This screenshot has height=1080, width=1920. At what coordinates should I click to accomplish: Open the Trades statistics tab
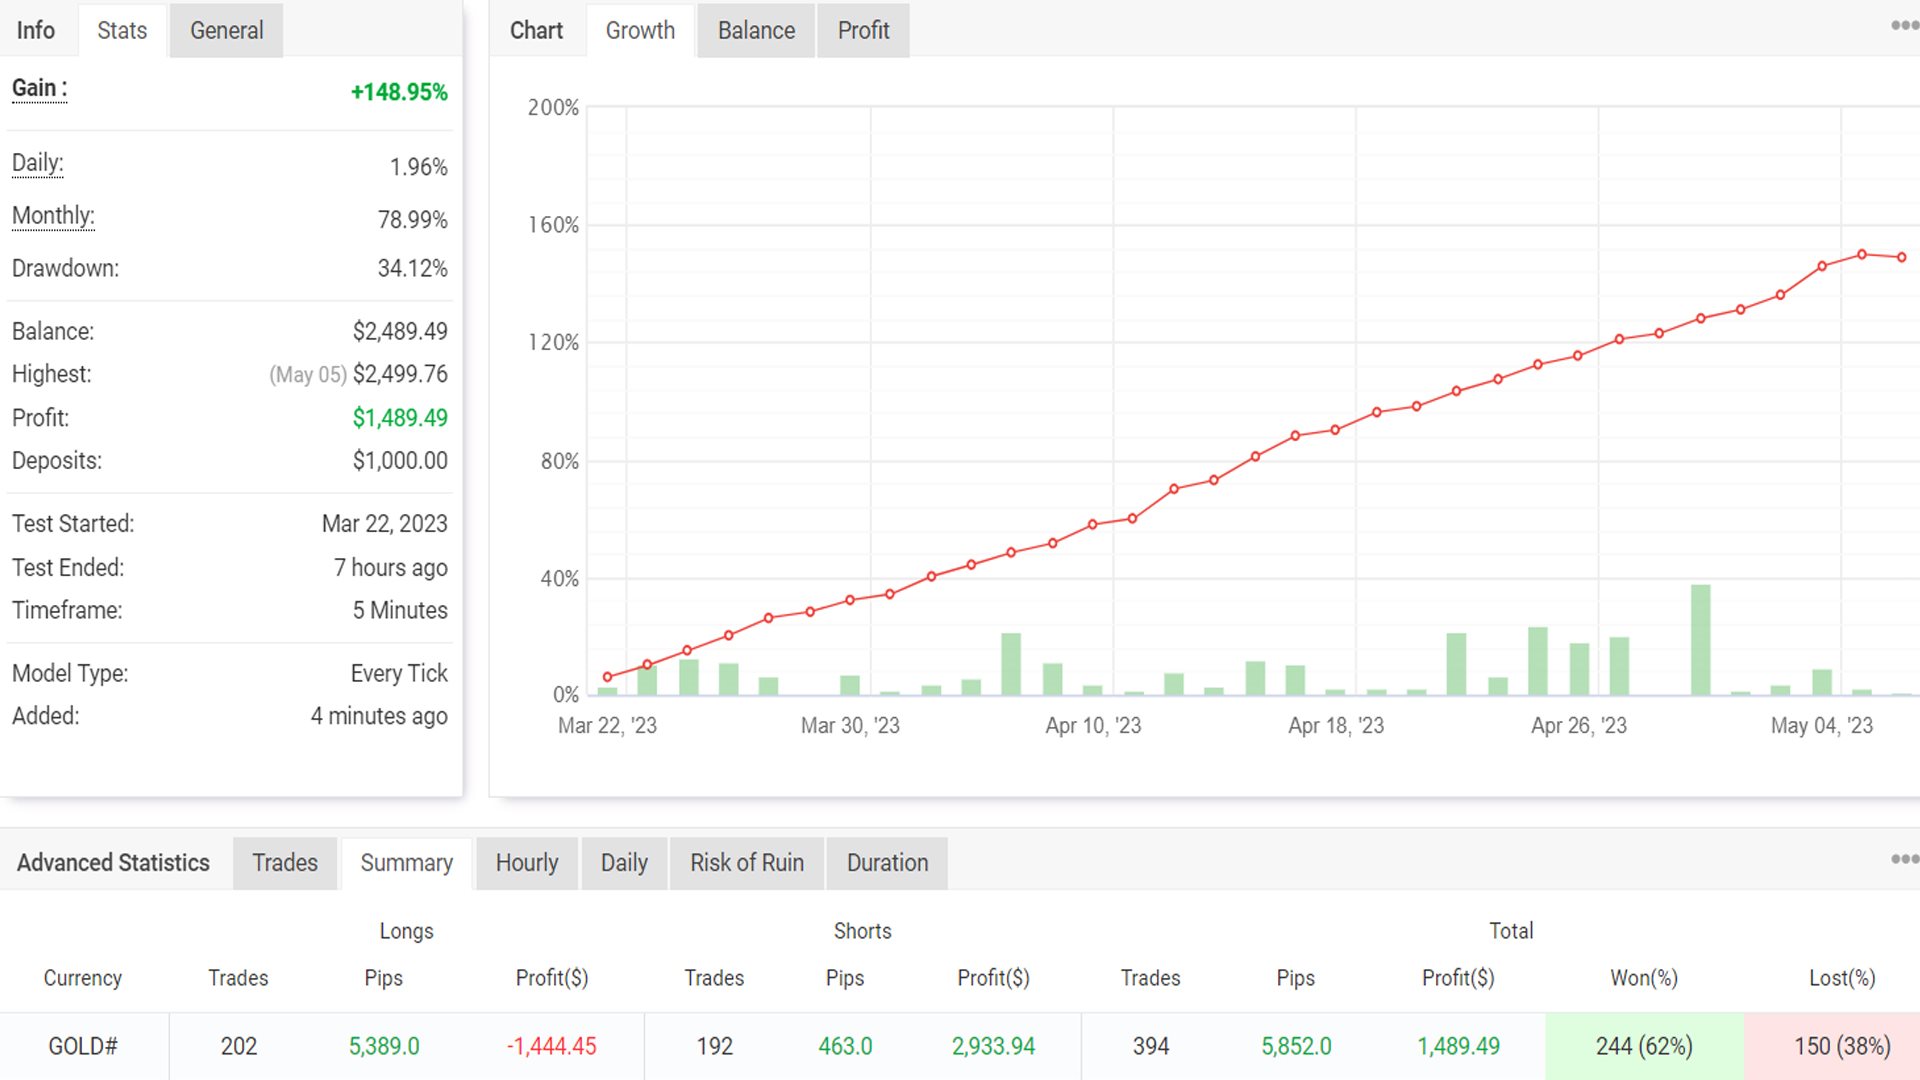click(x=285, y=863)
